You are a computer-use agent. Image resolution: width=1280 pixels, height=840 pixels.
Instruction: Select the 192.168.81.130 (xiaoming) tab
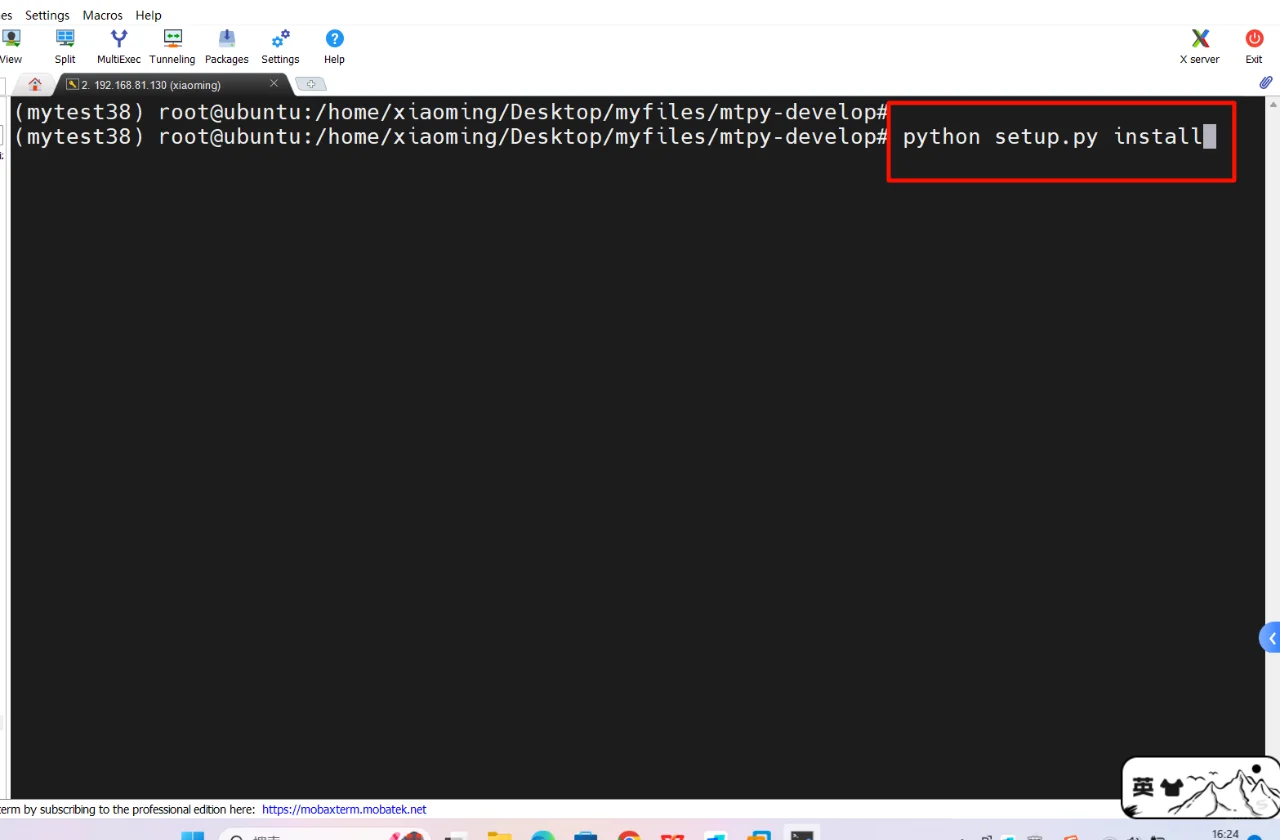click(171, 84)
